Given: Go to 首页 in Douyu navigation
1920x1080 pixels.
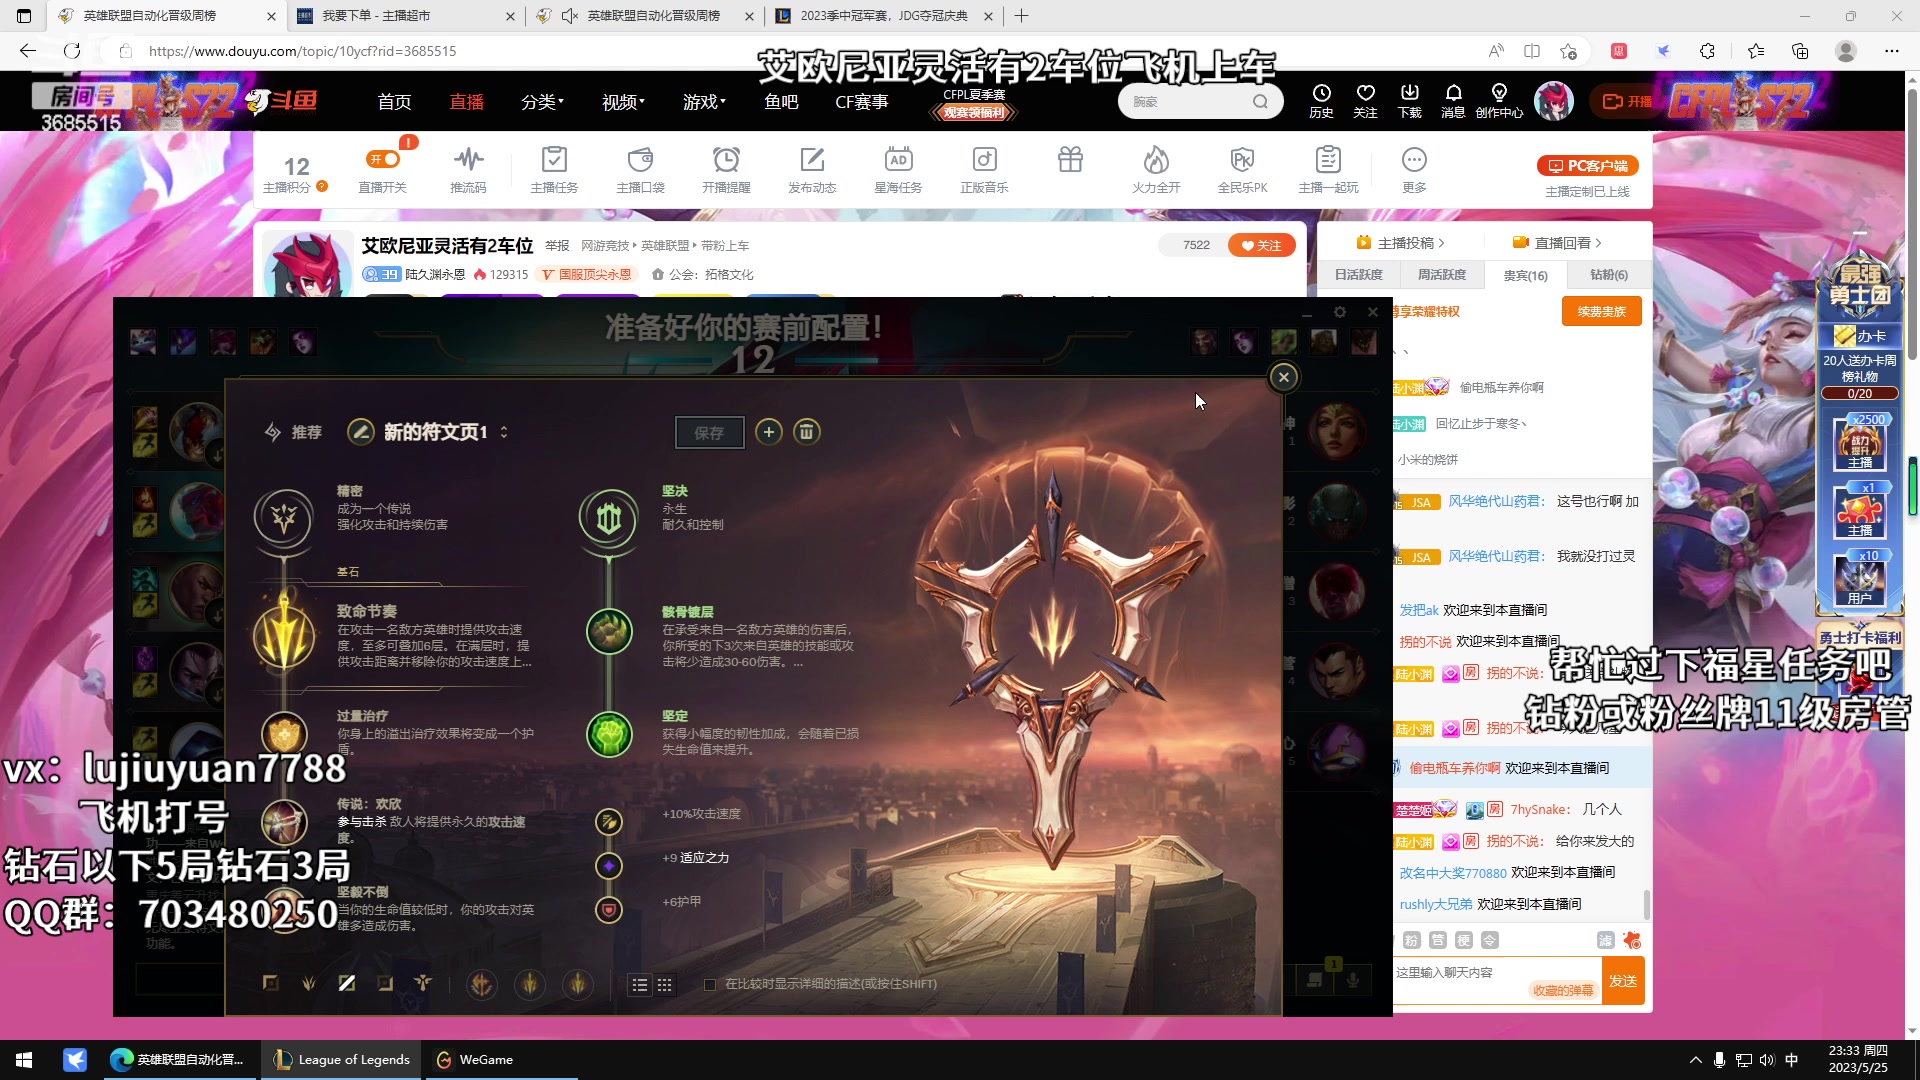Looking at the screenshot, I should (x=394, y=102).
